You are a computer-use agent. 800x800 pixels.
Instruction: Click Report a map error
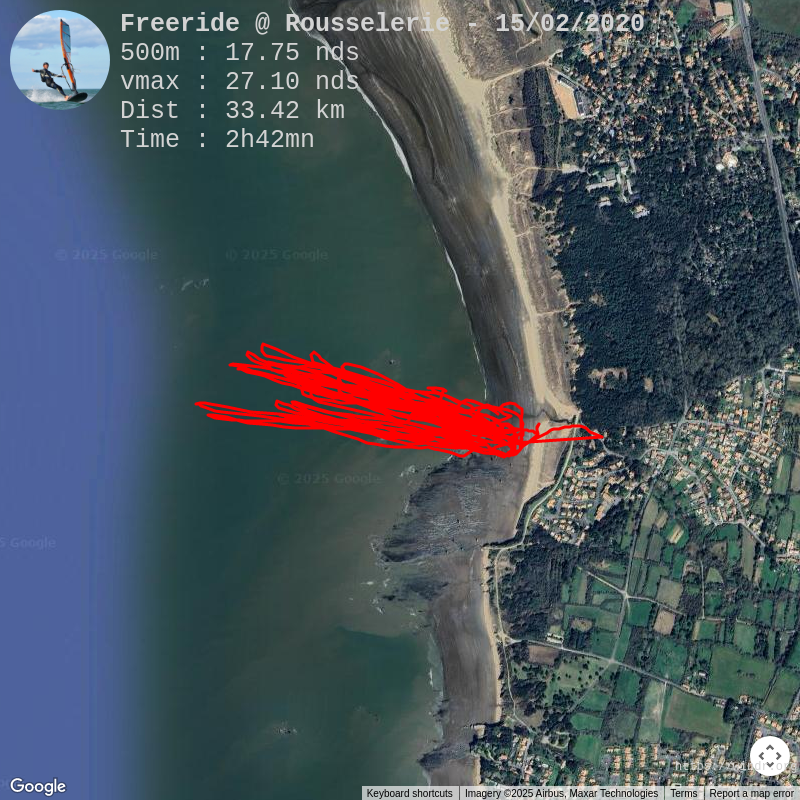pos(751,793)
